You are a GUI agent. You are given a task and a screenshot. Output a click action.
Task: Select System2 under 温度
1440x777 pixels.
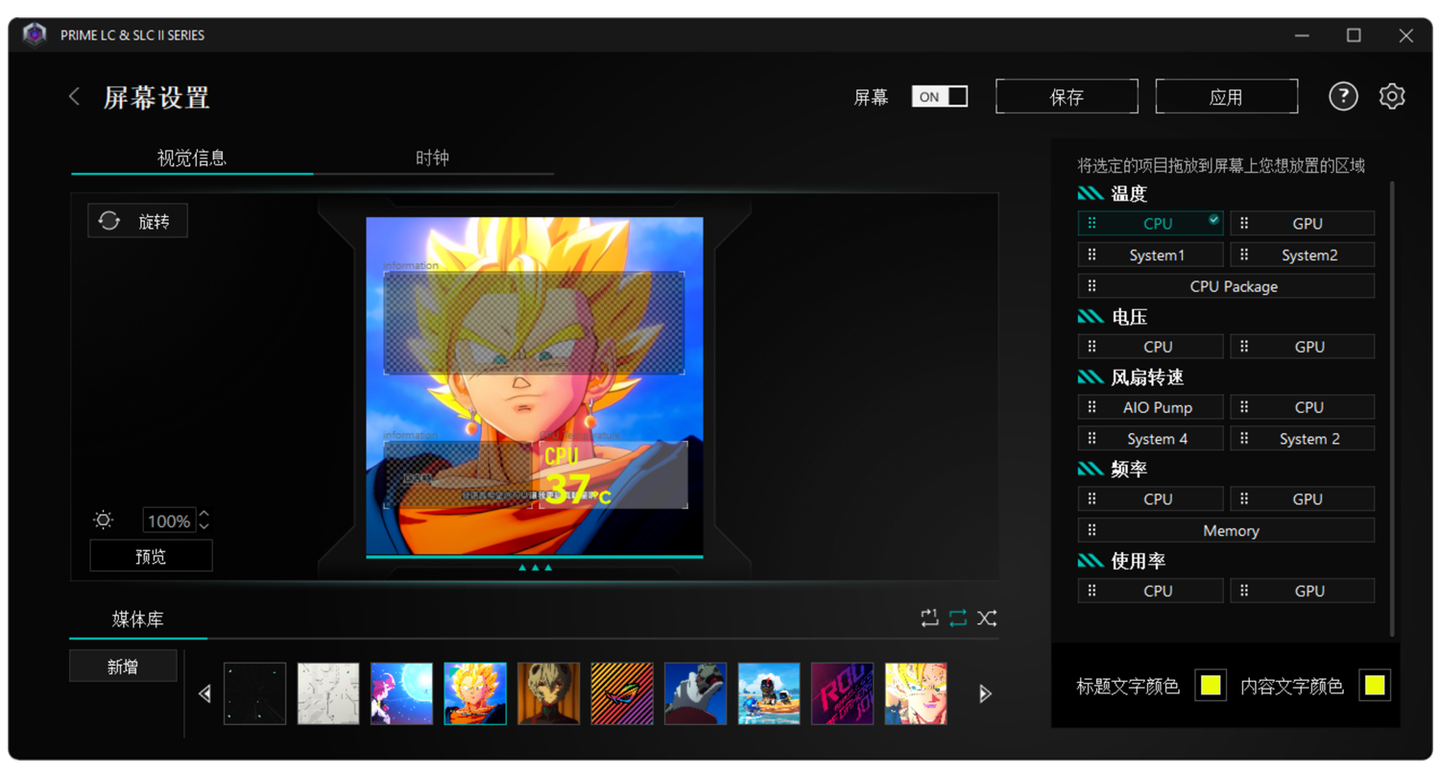click(1302, 255)
